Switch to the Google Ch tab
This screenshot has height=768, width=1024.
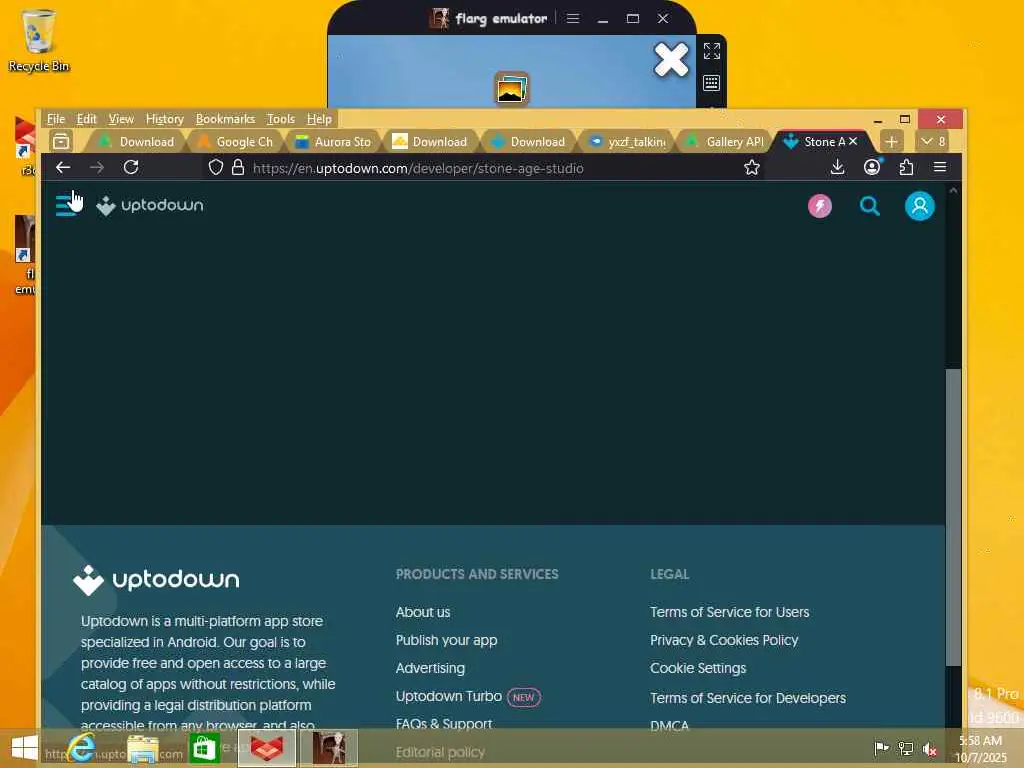(x=236, y=142)
